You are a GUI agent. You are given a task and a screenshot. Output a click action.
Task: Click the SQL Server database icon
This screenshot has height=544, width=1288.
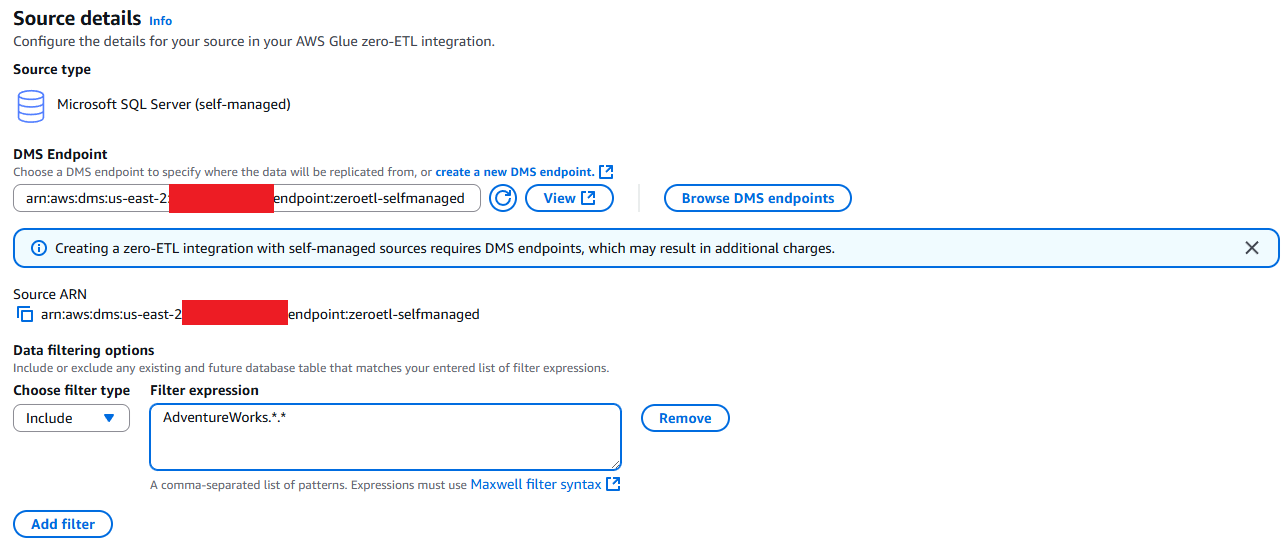[x=31, y=104]
